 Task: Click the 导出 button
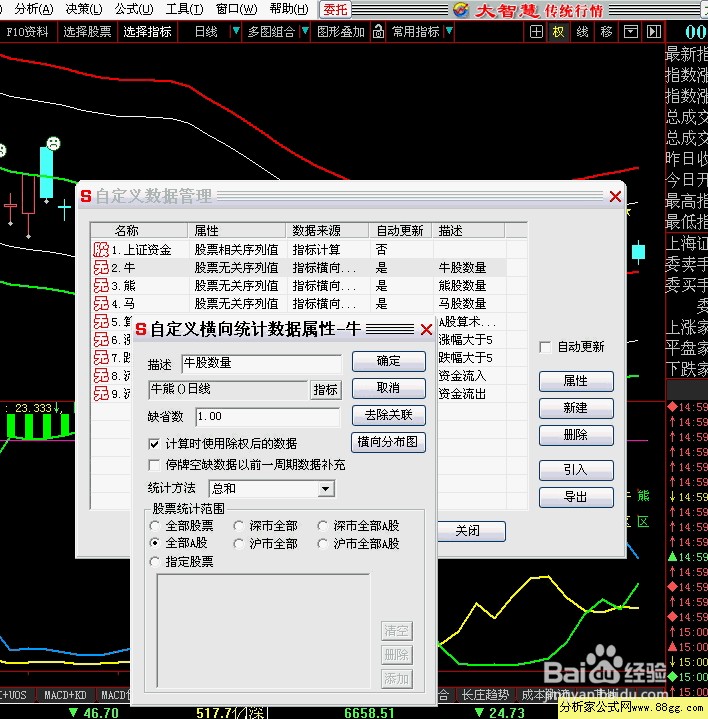[576, 497]
